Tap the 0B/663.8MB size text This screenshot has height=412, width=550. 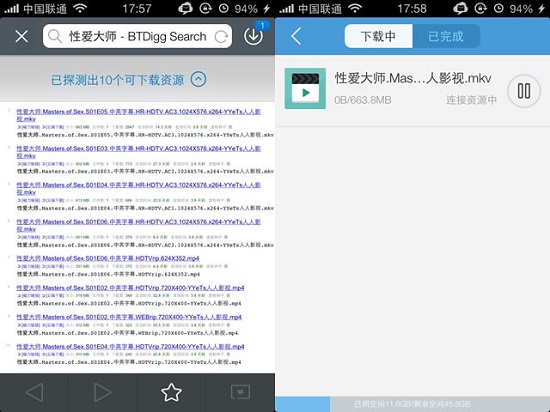coord(363,100)
